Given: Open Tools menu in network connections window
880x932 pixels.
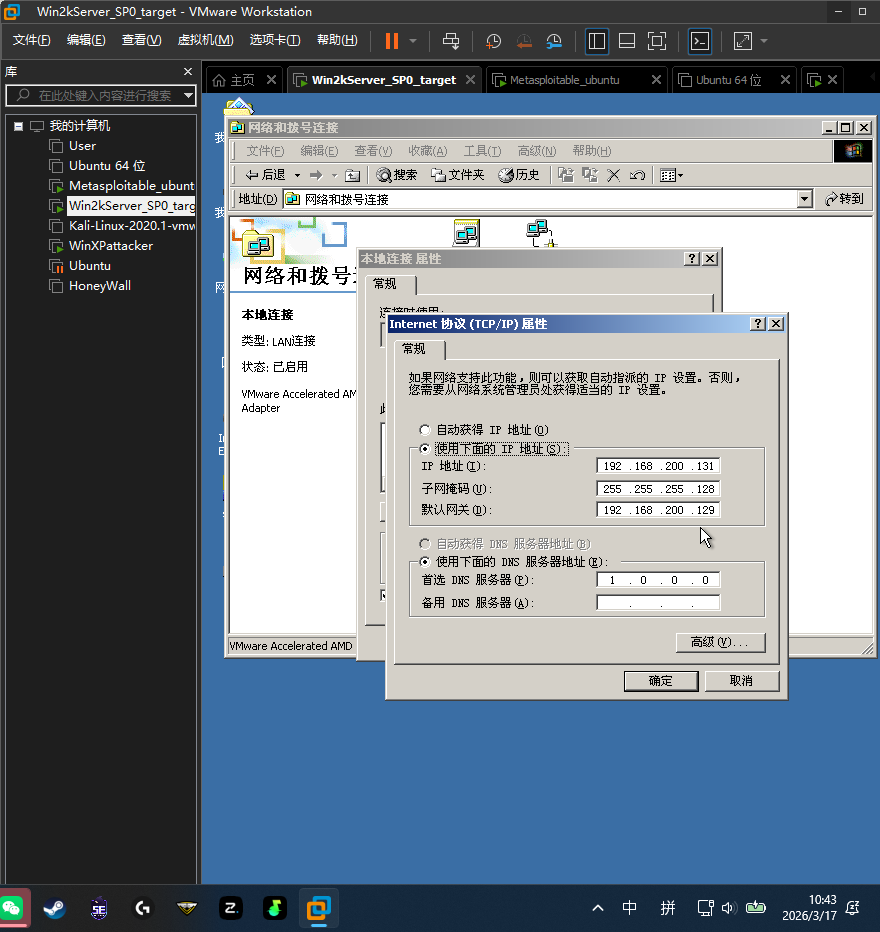Looking at the screenshot, I should coord(482,151).
